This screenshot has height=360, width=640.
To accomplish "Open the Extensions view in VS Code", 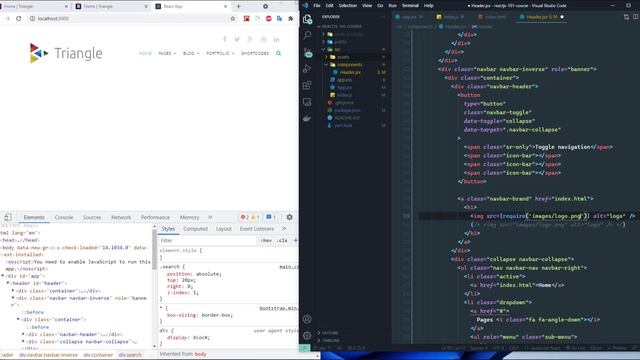I will click(x=307, y=85).
